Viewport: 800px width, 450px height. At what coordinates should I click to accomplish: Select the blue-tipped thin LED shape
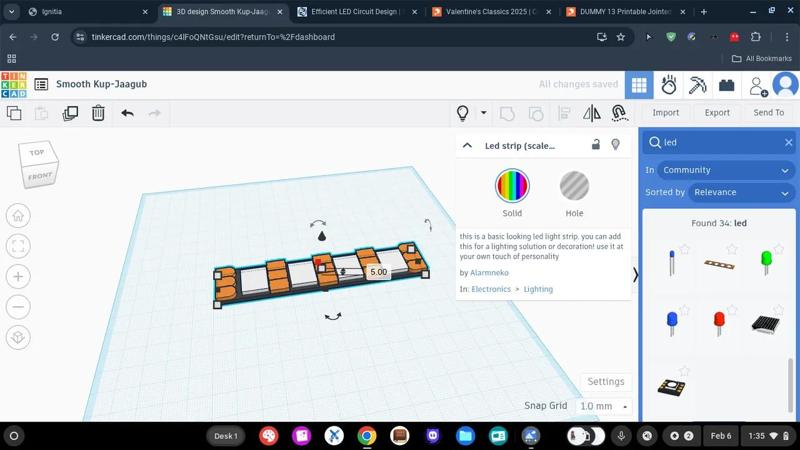click(671, 263)
